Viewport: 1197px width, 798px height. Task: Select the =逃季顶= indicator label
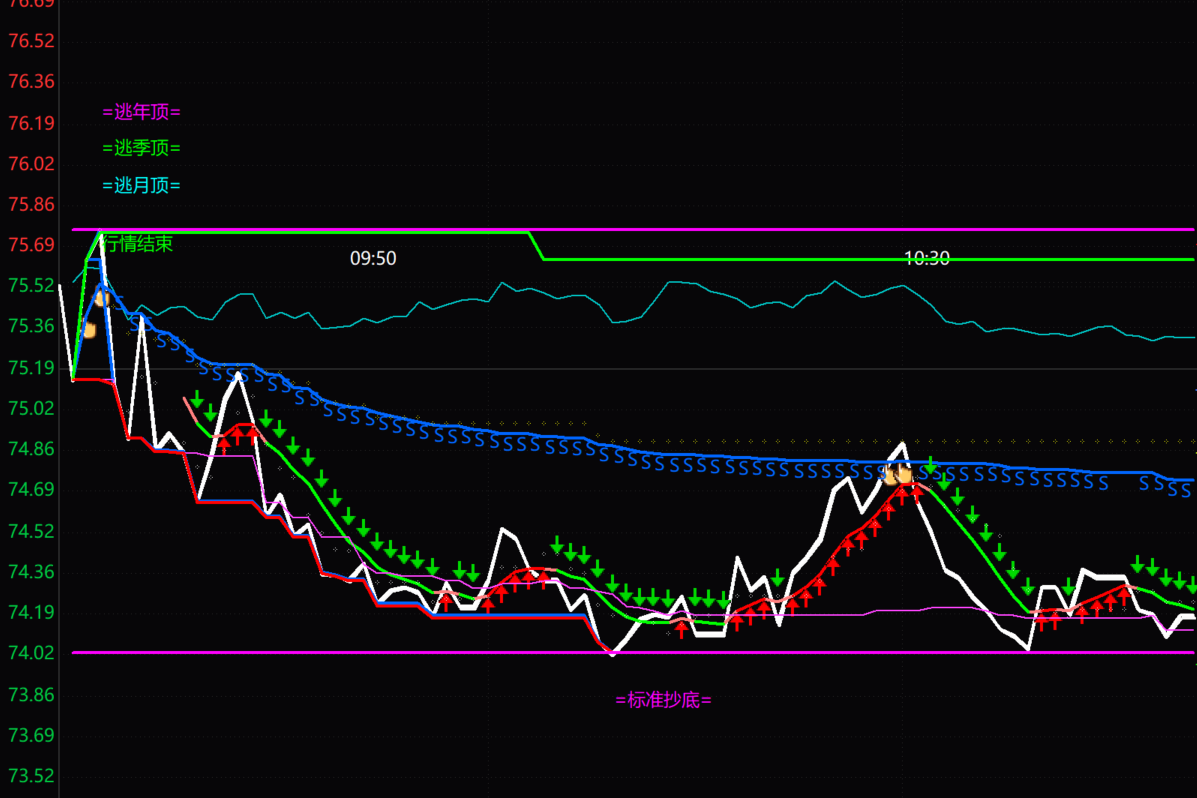click(x=141, y=148)
